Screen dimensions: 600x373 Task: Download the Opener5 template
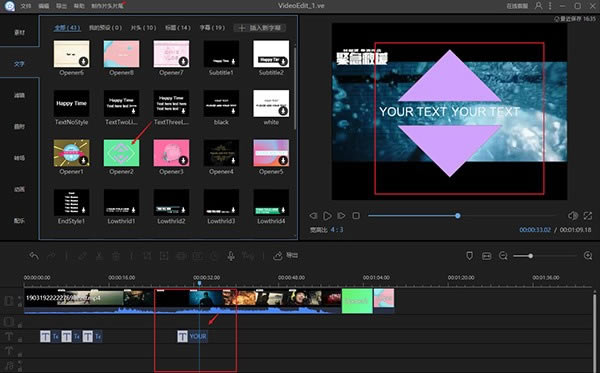283,160
